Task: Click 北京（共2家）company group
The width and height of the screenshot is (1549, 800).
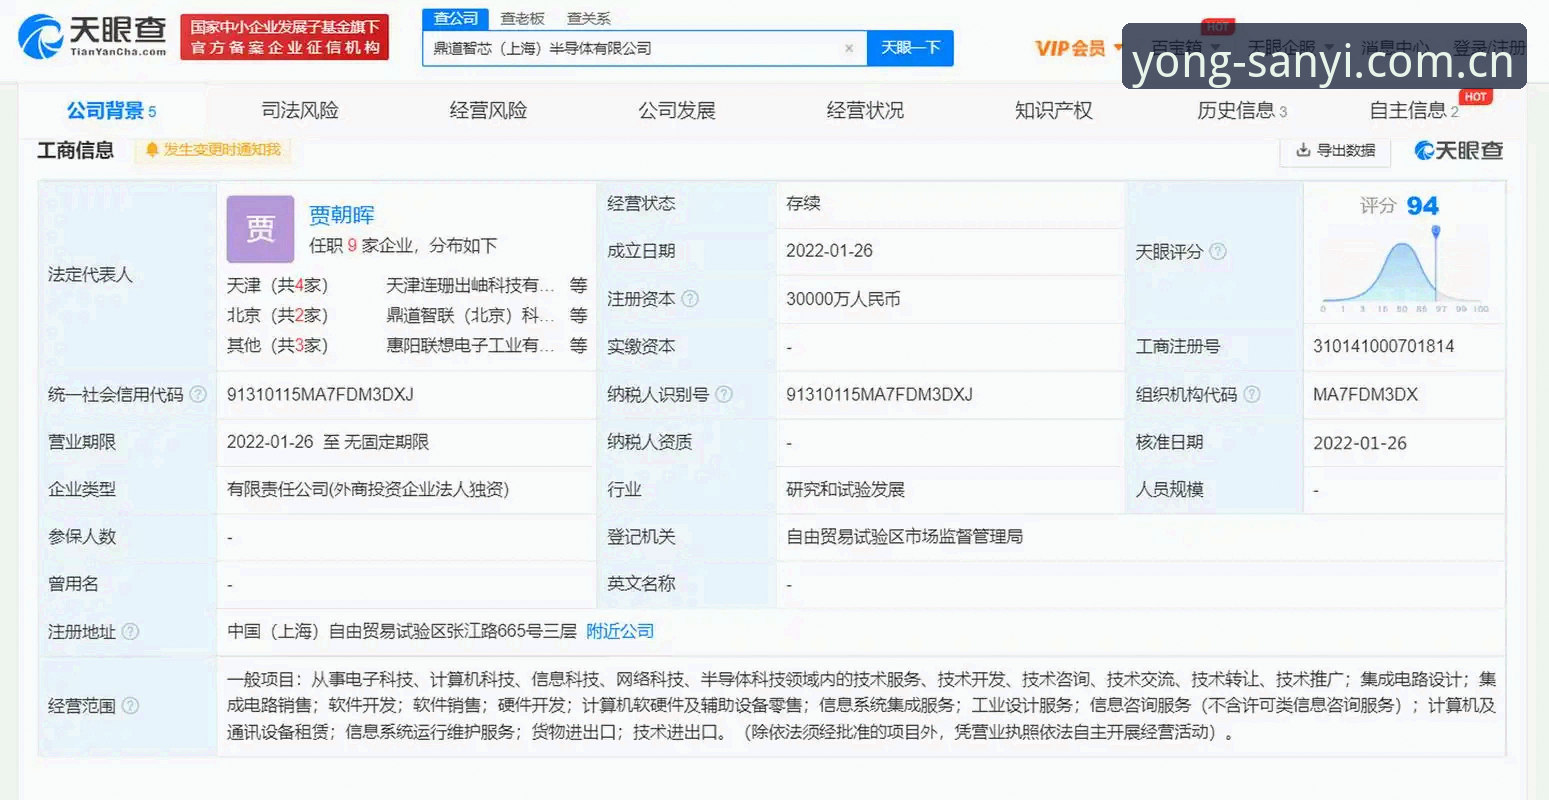Action: point(277,315)
